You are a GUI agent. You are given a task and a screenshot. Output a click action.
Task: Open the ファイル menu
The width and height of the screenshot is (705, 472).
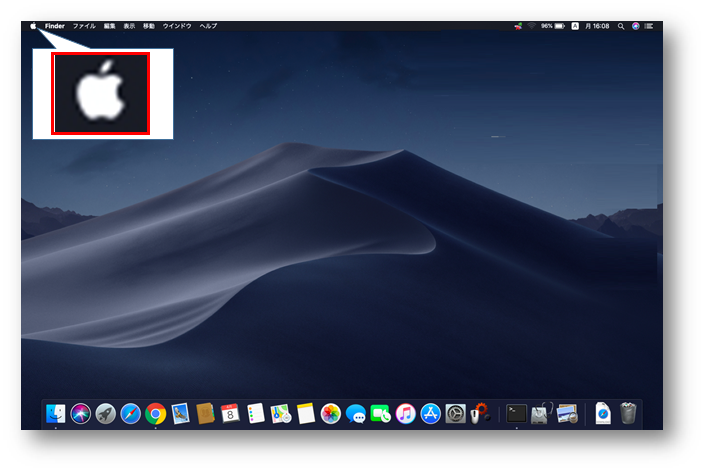[84, 26]
